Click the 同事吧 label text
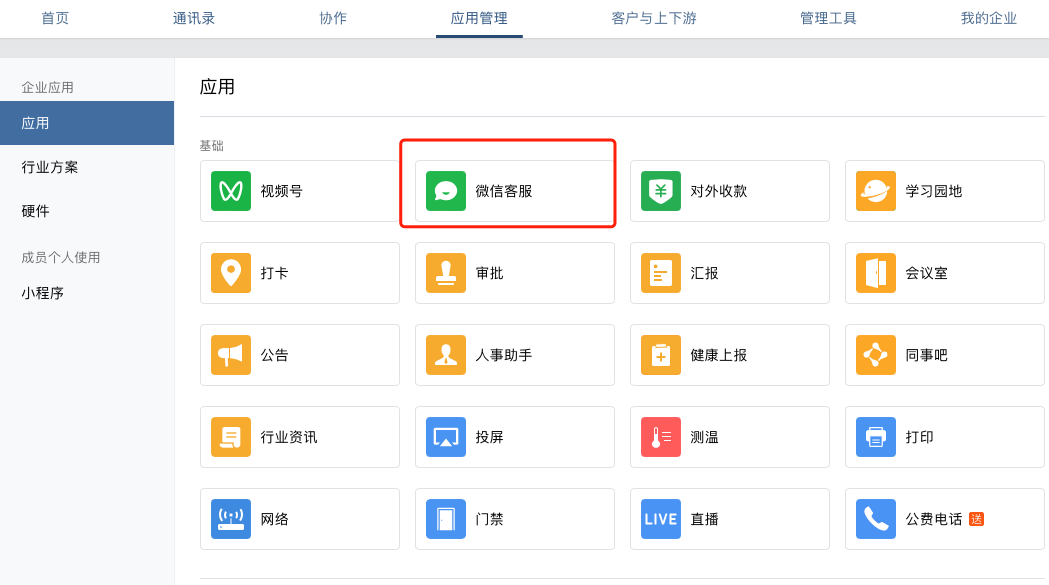 (927, 355)
